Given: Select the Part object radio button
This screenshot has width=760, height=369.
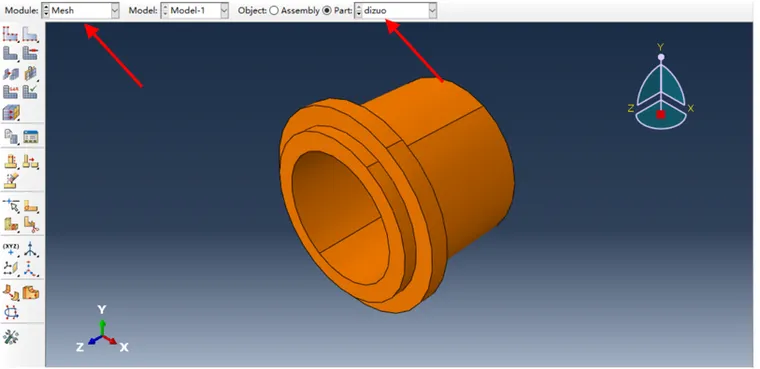Looking at the screenshot, I should [x=327, y=10].
